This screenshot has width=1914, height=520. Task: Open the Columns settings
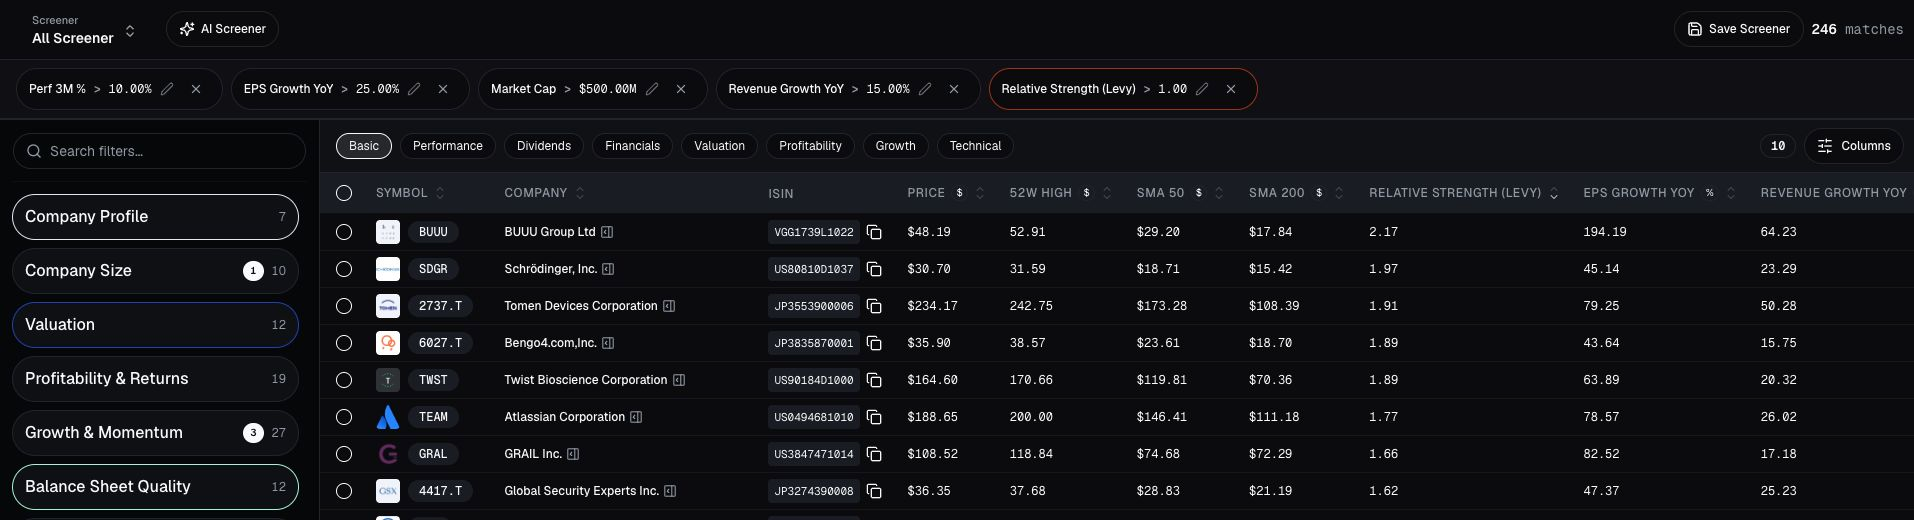pos(1854,146)
